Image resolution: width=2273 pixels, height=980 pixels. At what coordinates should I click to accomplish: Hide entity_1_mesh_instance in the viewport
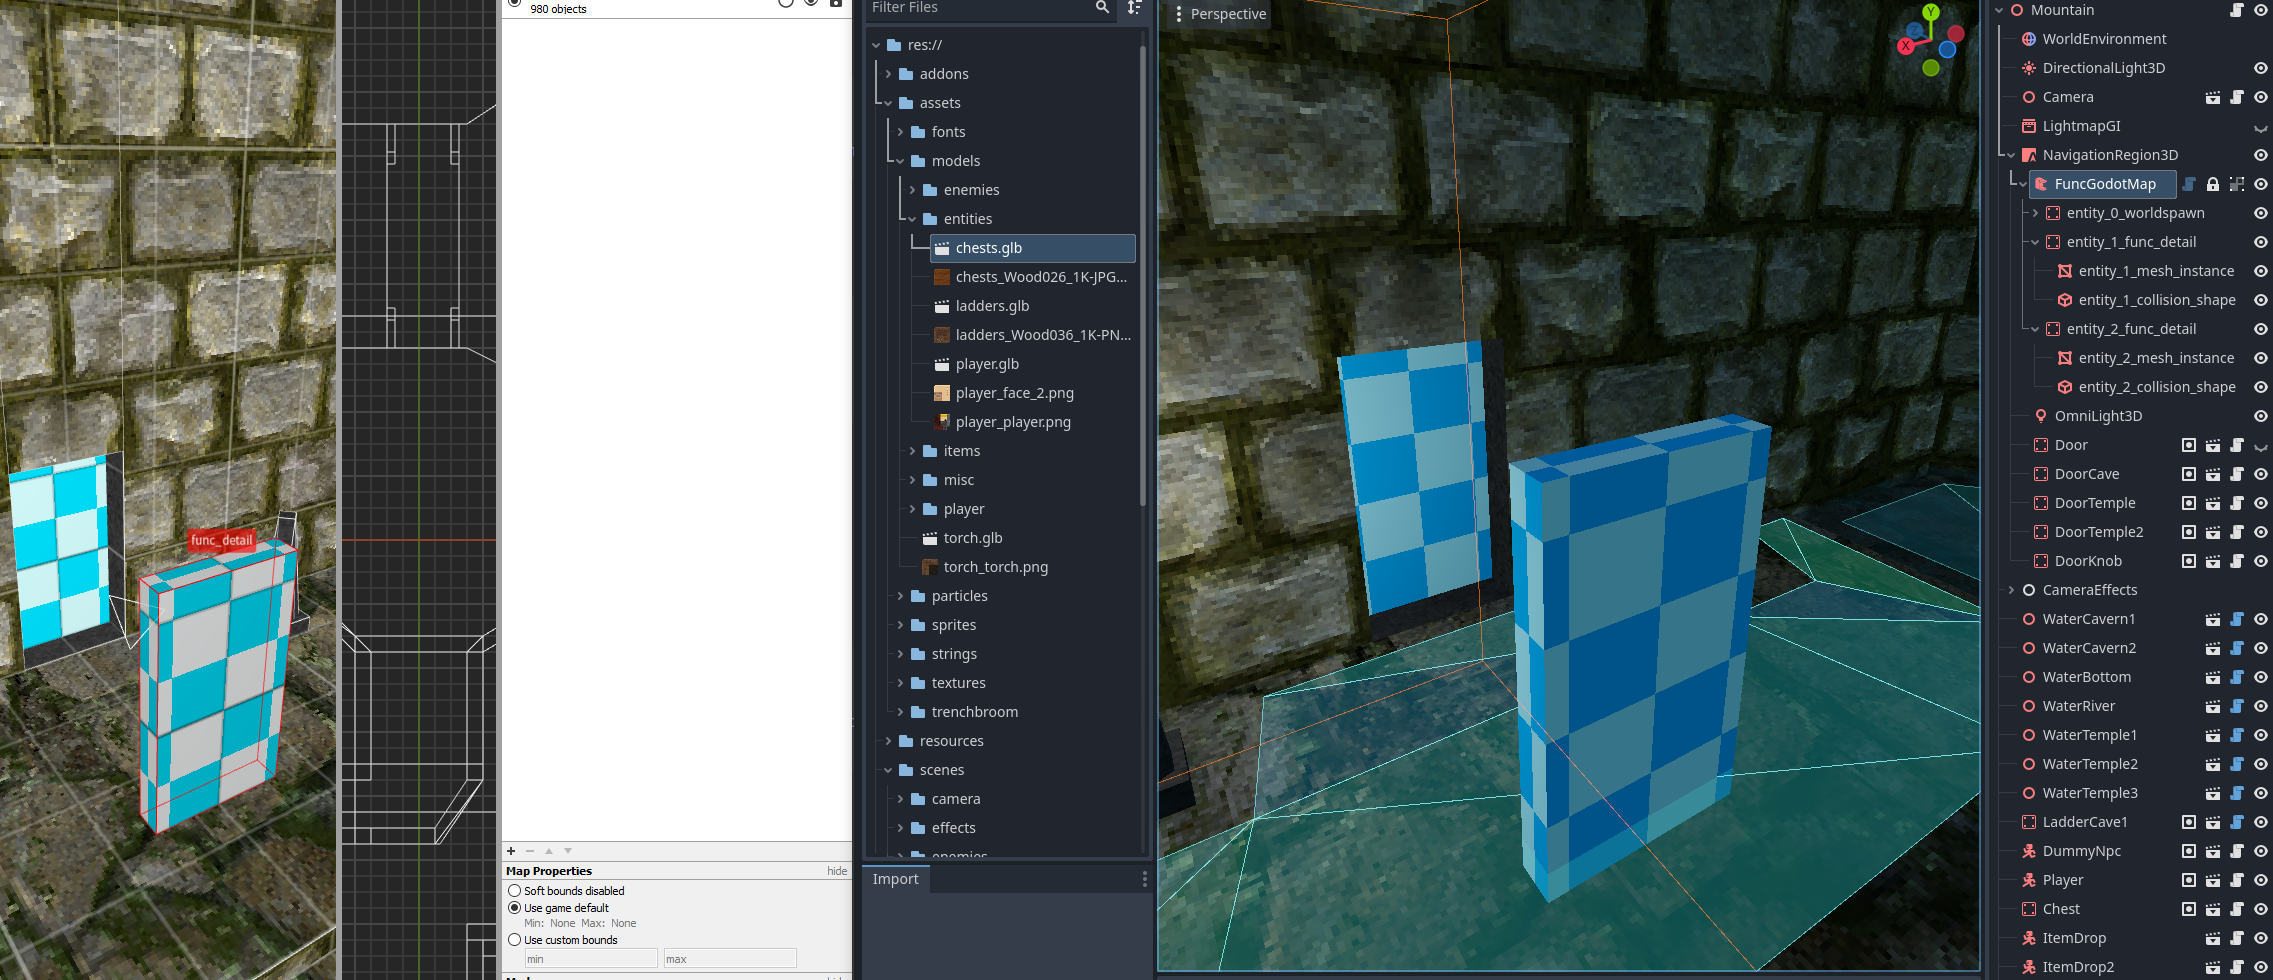click(2261, 271)
